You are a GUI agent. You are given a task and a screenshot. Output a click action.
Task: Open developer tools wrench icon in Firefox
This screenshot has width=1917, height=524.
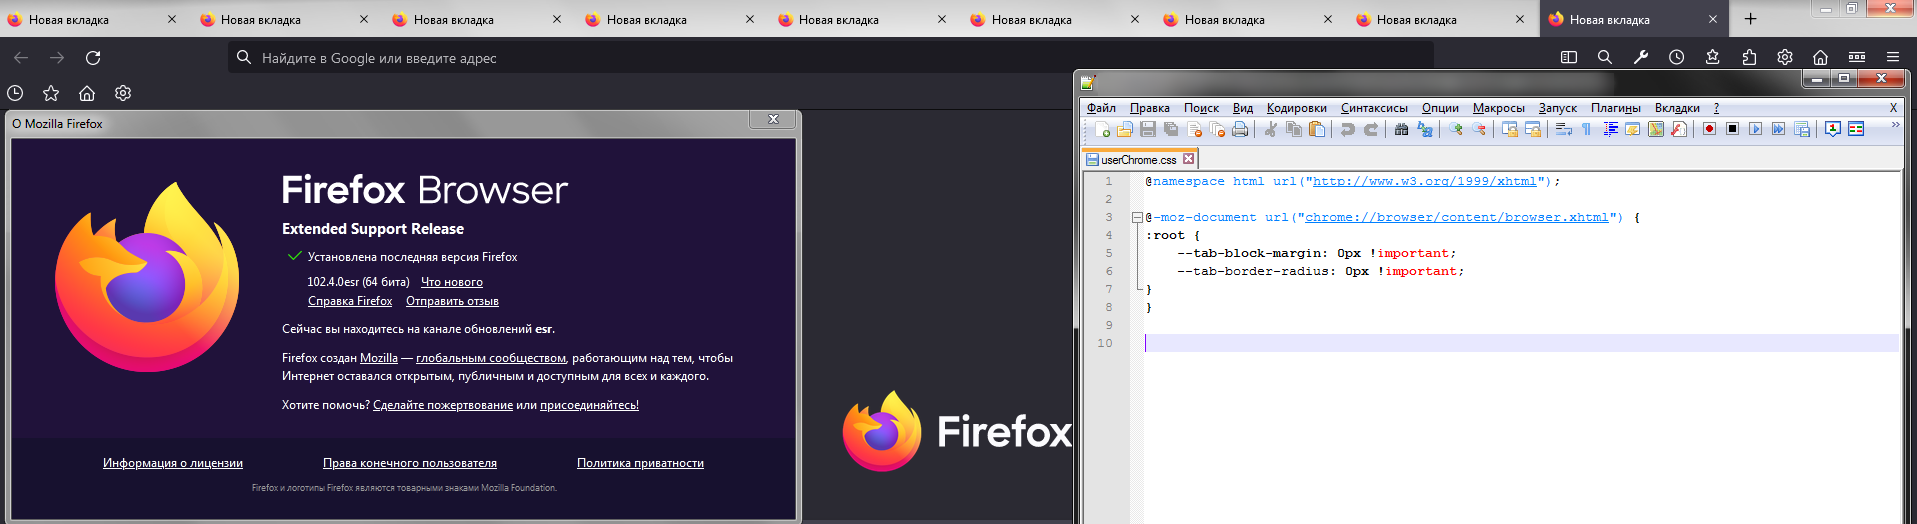[x=1641, y=57]
